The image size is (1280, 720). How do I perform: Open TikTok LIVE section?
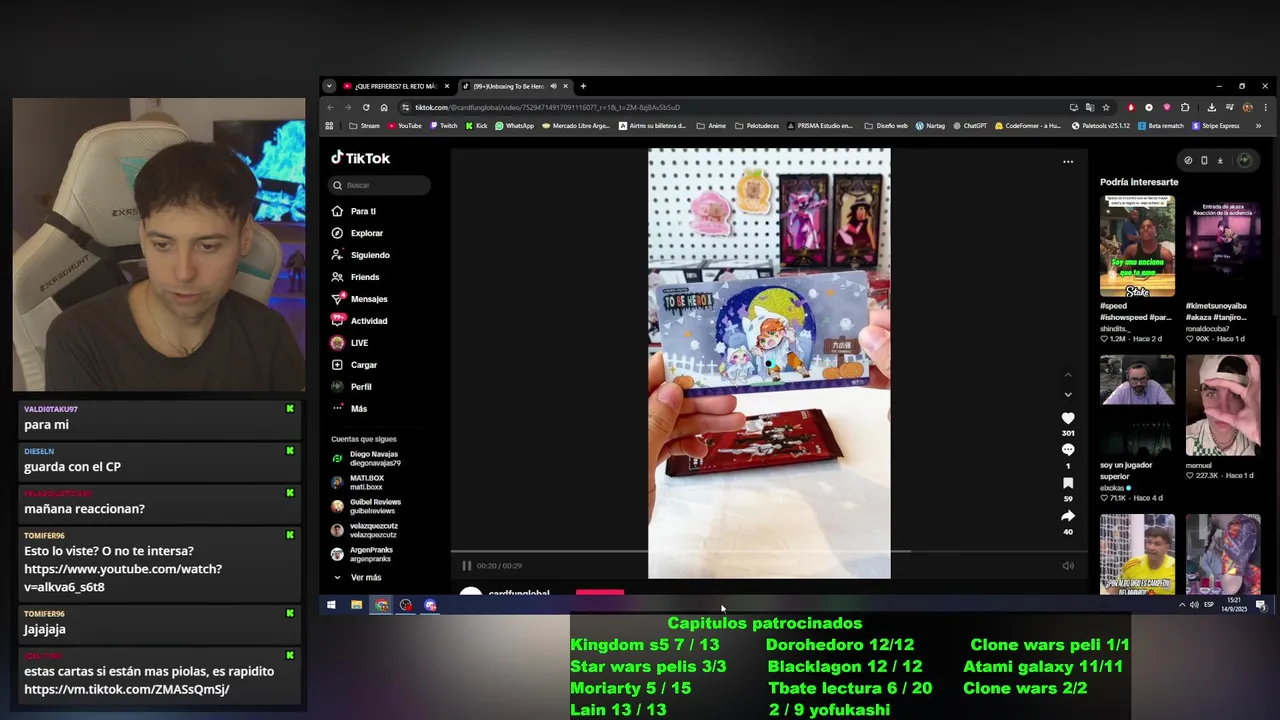(350, 343)
